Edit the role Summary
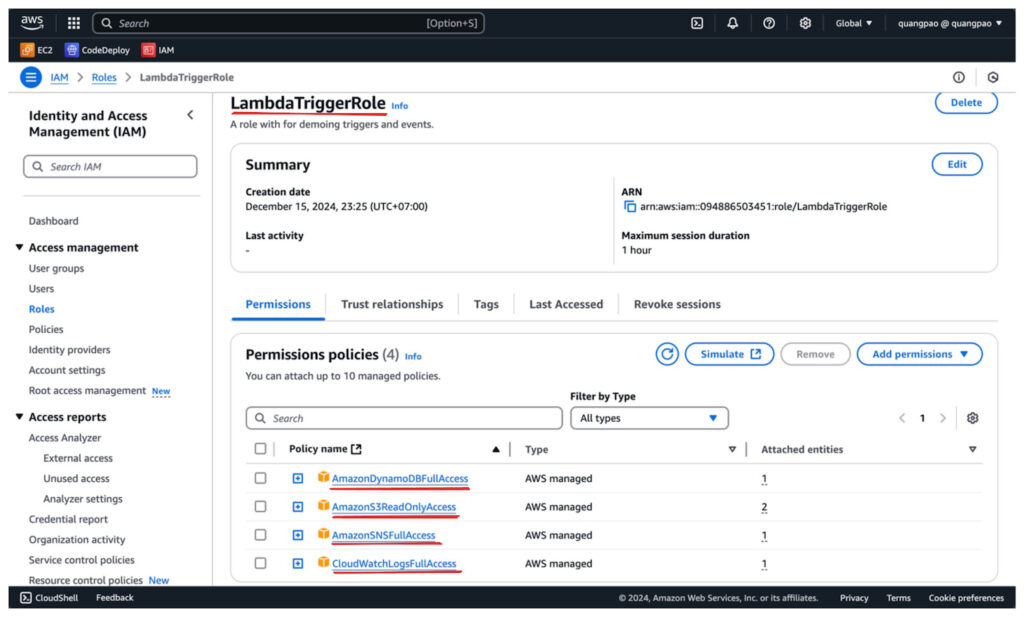 click(x=957, y=164)
